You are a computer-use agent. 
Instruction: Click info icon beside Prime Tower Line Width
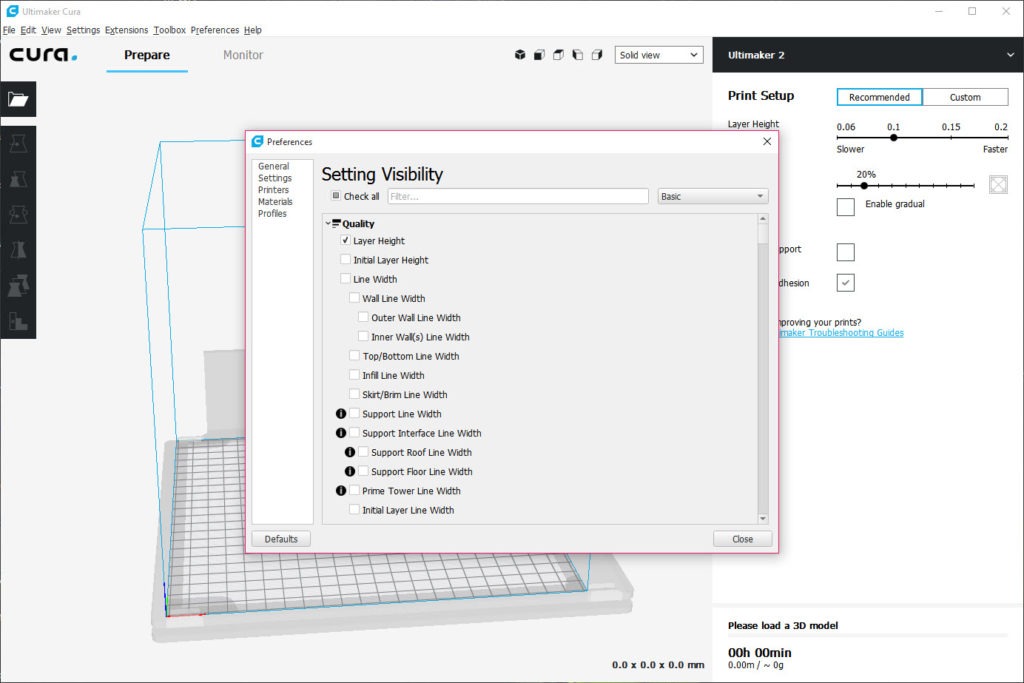[341, 490]
